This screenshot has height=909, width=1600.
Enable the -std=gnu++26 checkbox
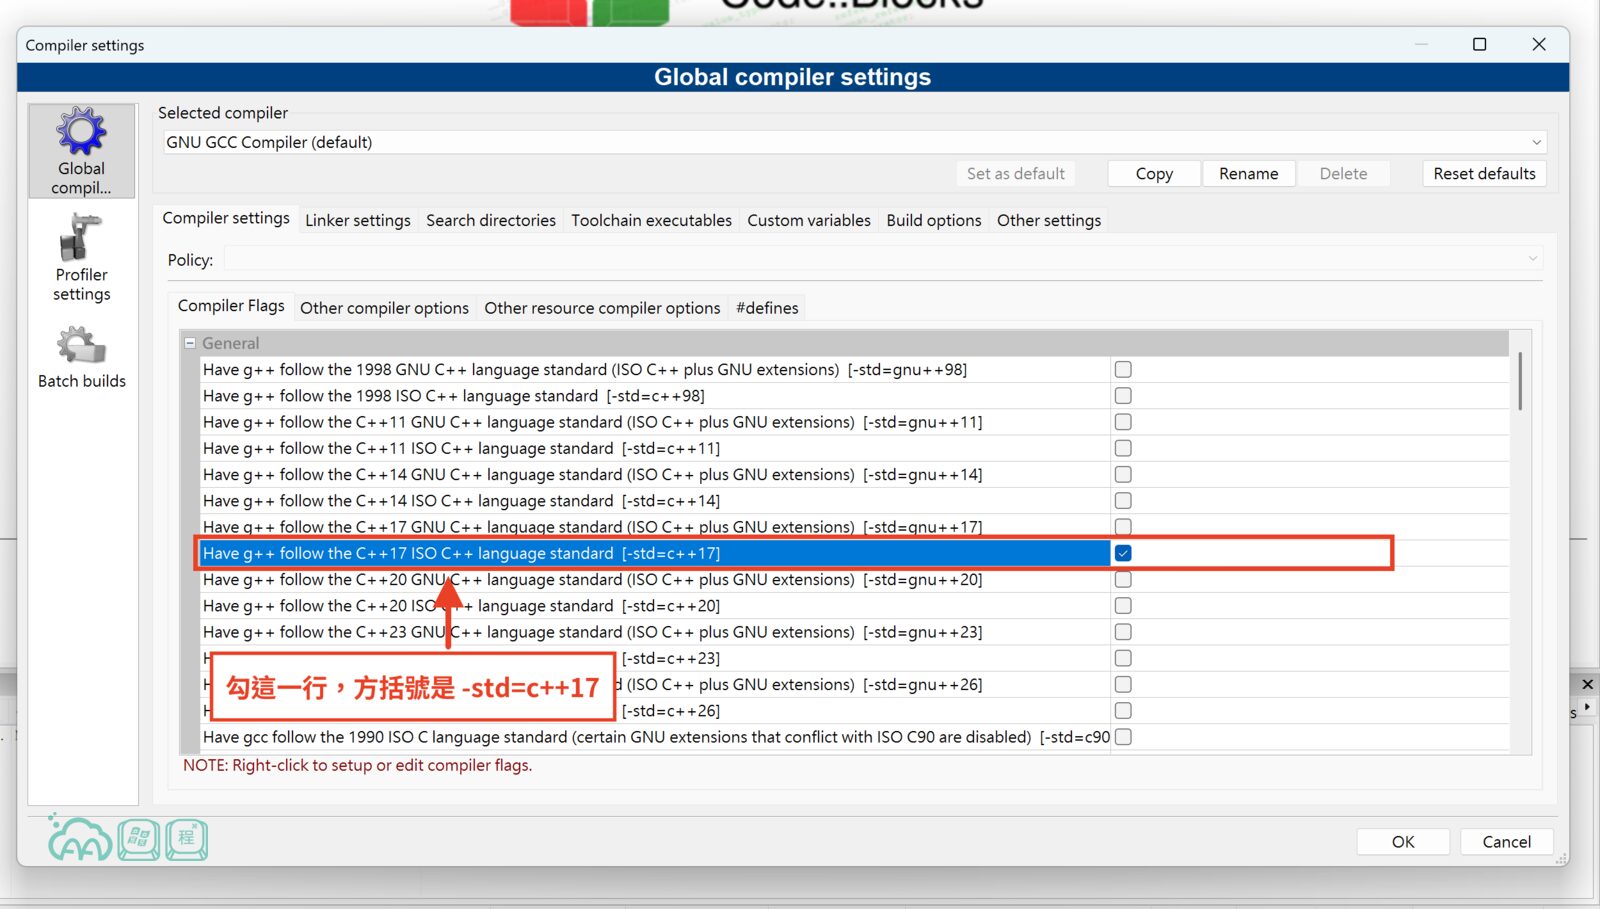pyautogui.click(x=1123, y=684)
